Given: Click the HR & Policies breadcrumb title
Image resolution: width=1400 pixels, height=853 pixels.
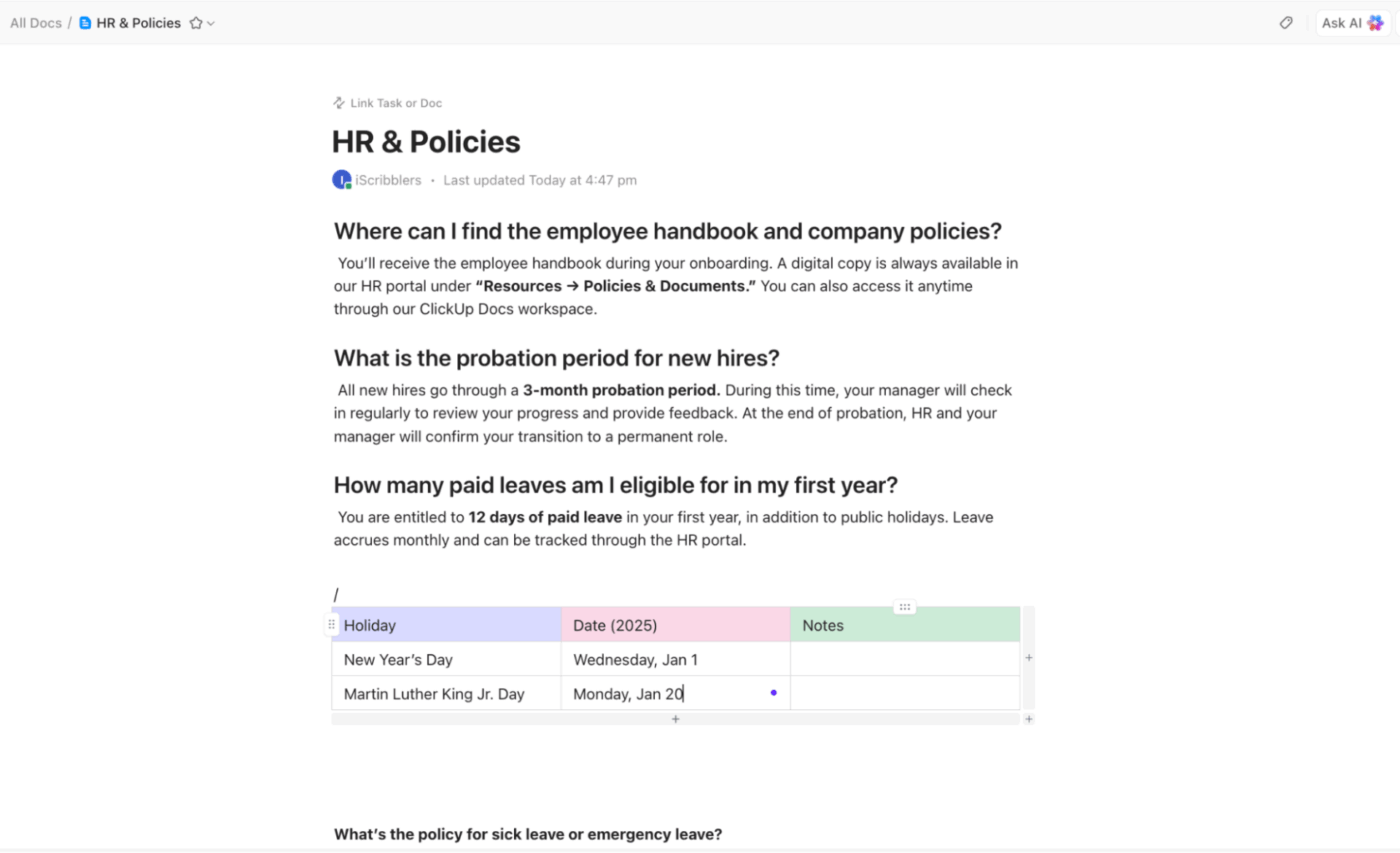Looking at the screenshot, I should pos(139,23).
